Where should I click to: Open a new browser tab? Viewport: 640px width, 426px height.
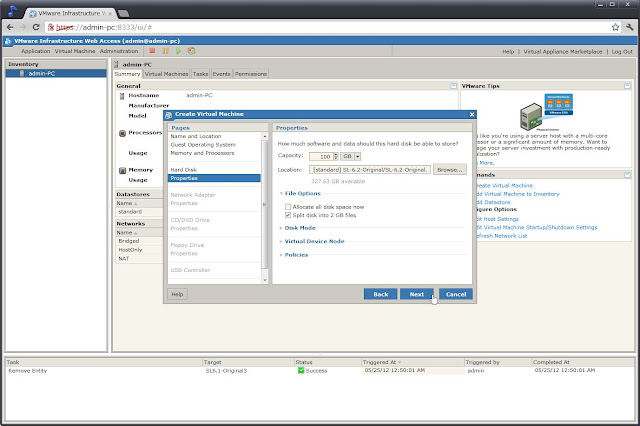tap(123, 13)
